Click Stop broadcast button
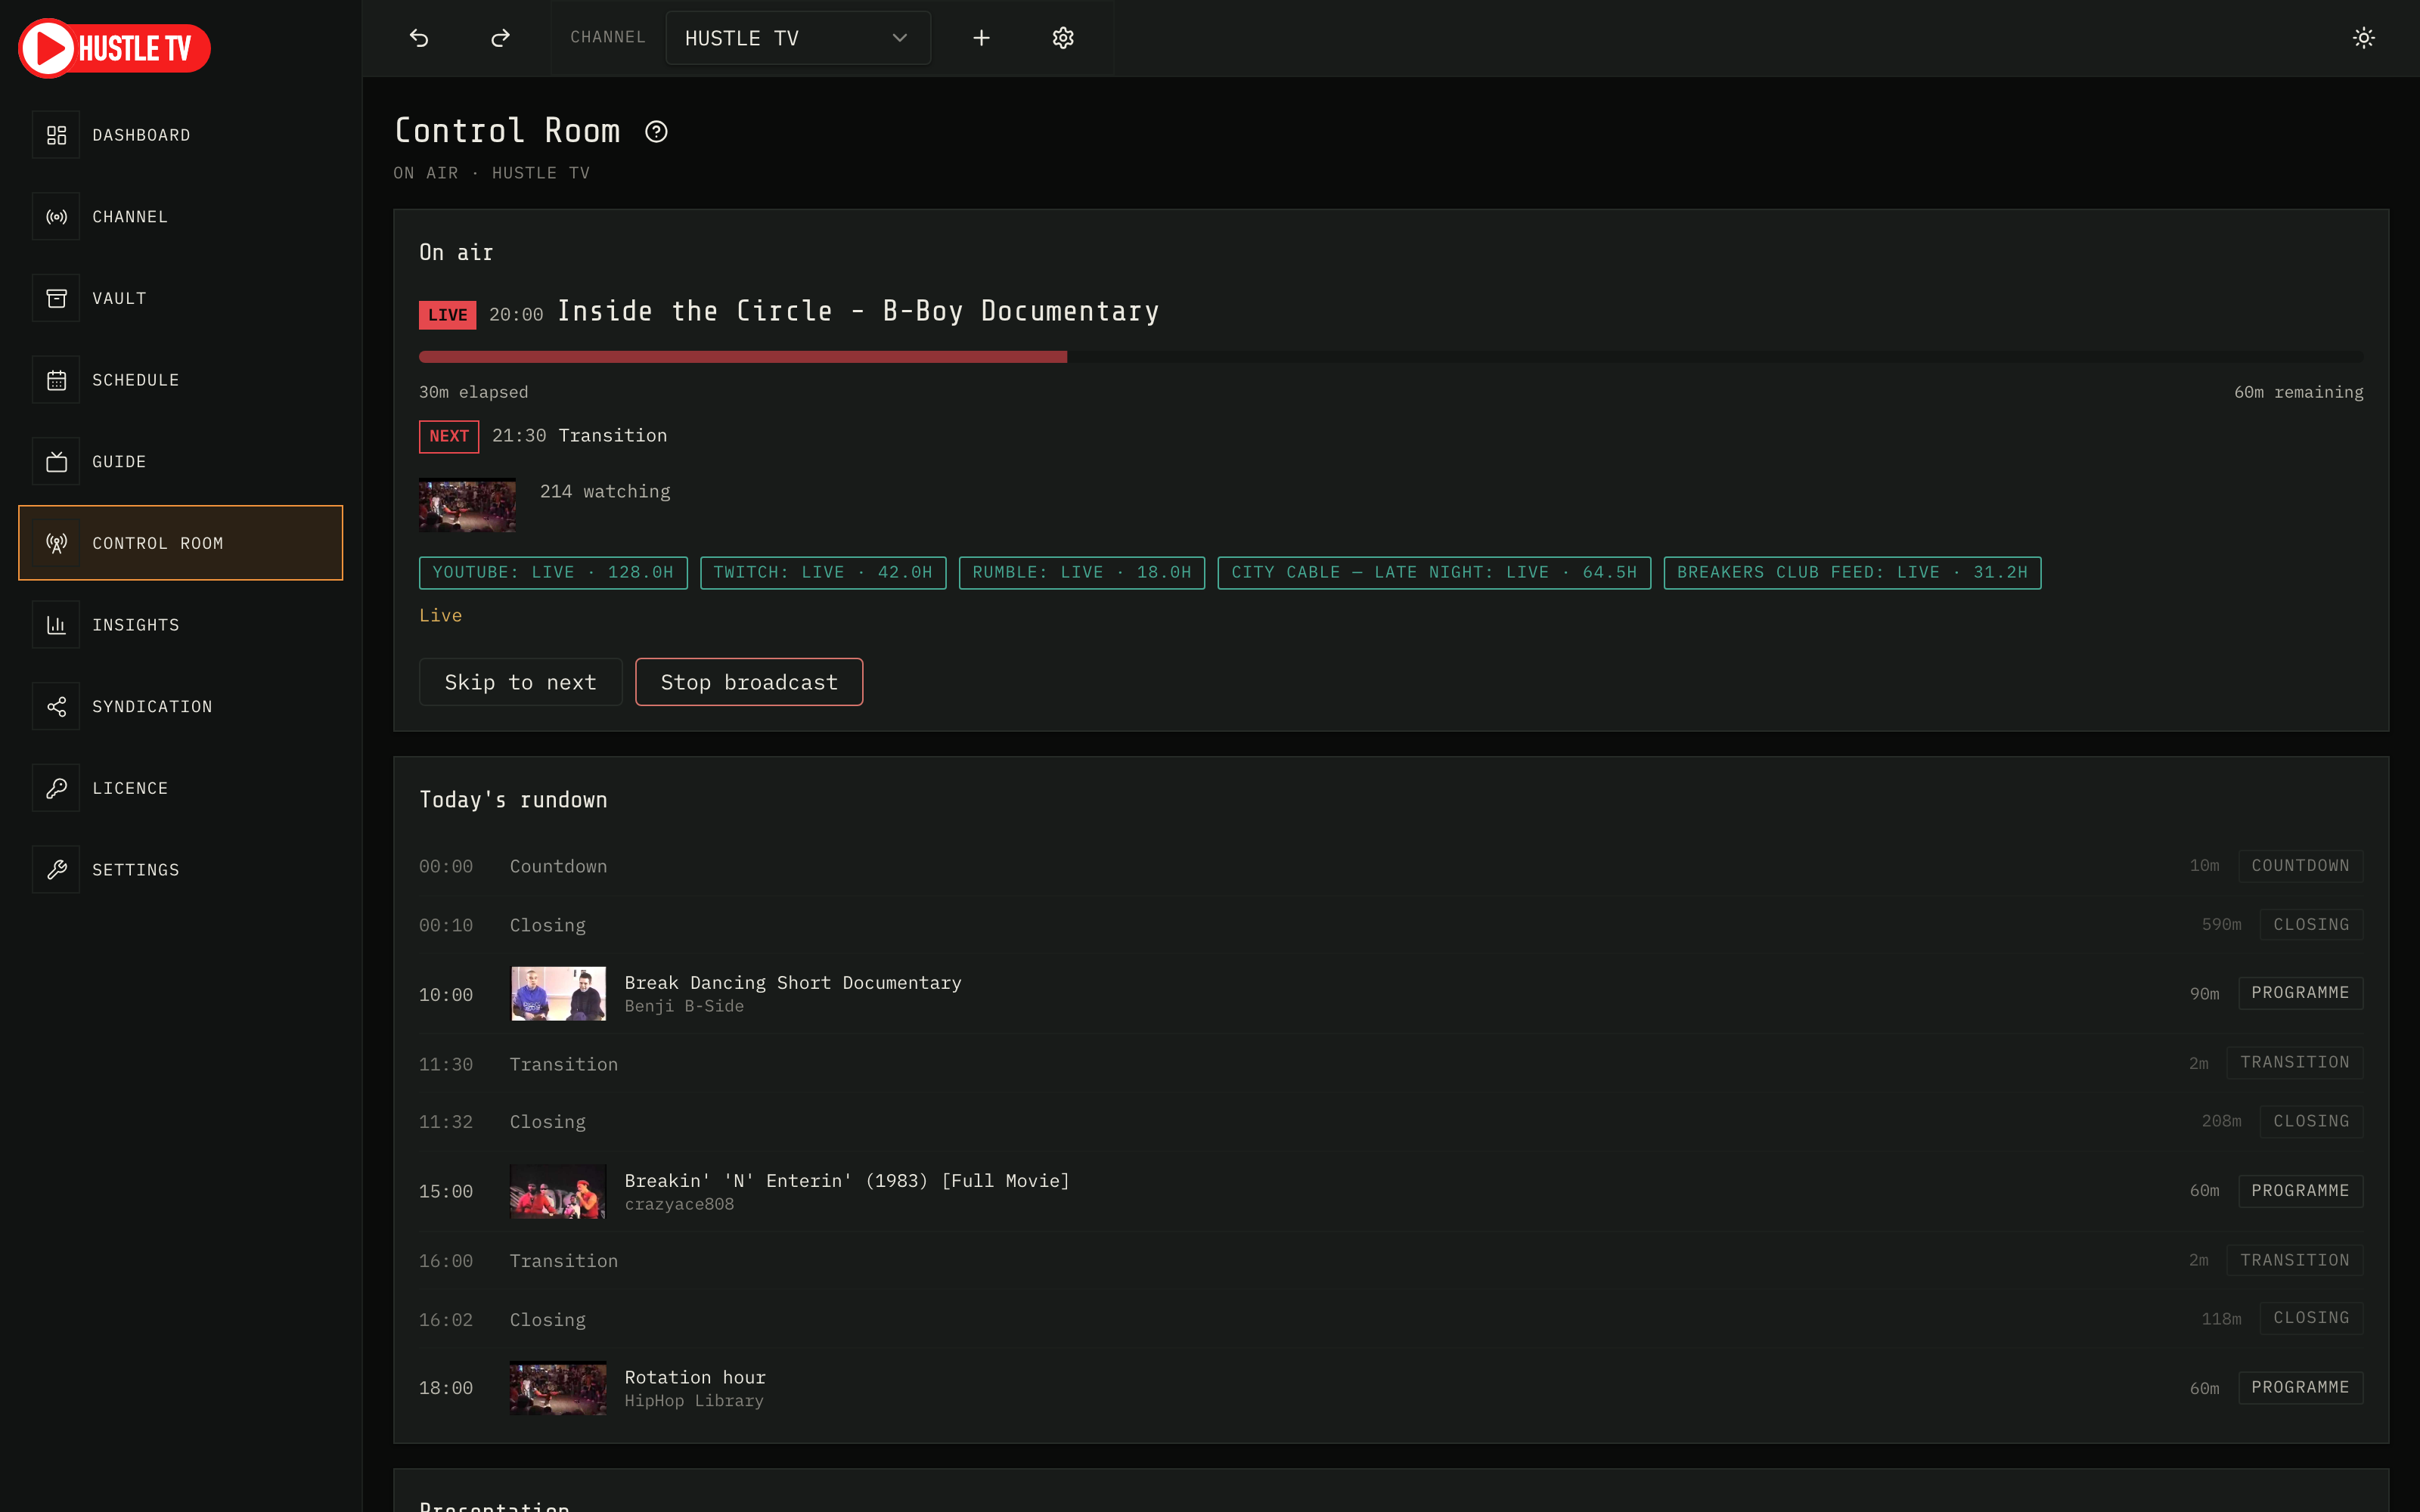Viewport: 2420px width, 1512px height. coord(749,682)
